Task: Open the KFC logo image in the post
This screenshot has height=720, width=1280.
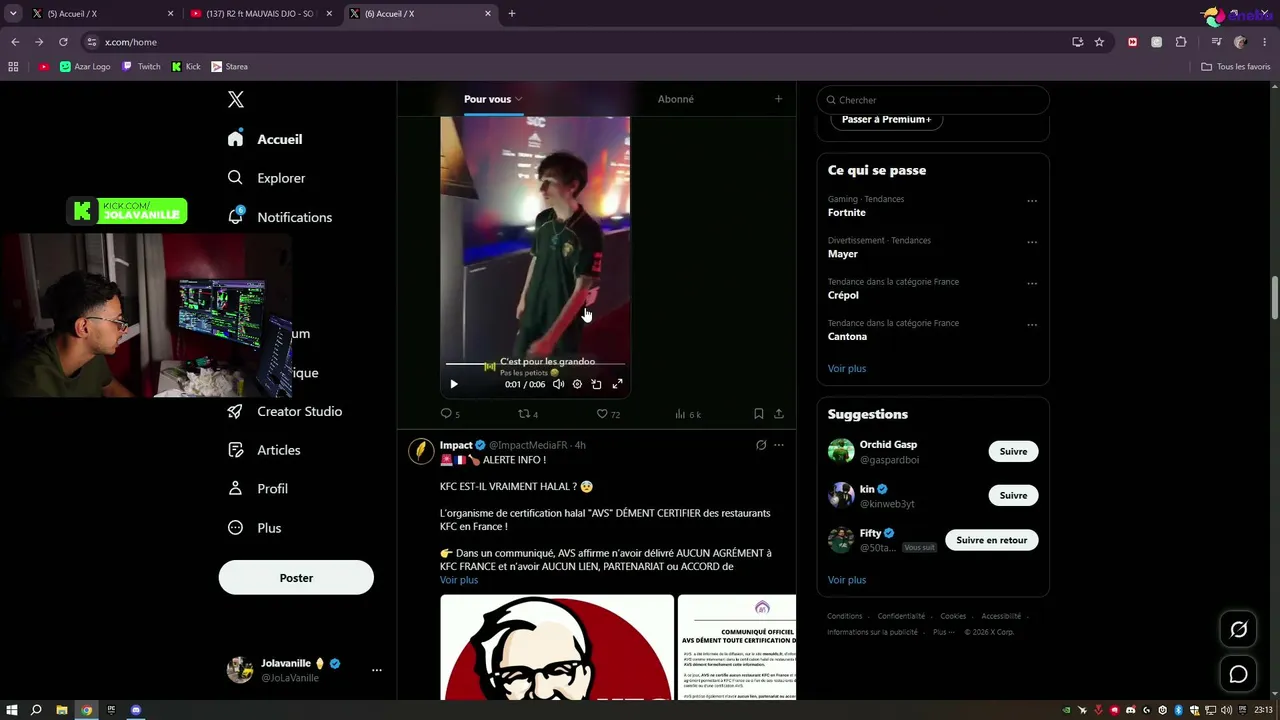Action: point(557,648)
